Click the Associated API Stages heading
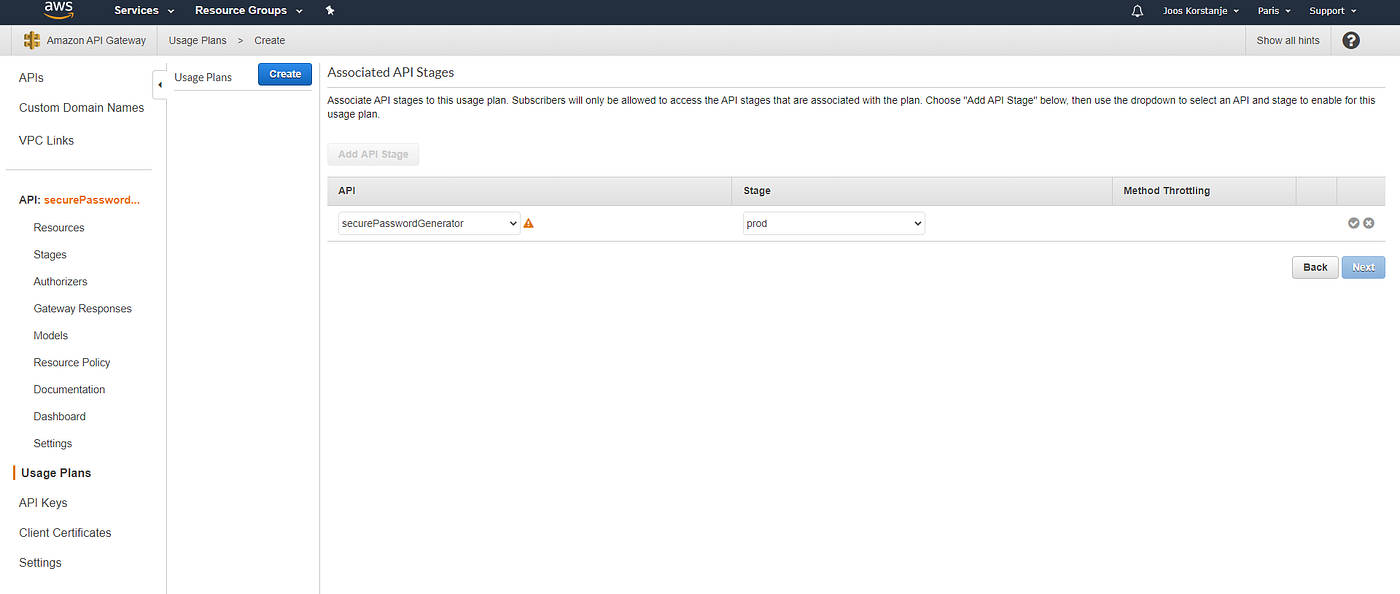 tap(391, 73)
